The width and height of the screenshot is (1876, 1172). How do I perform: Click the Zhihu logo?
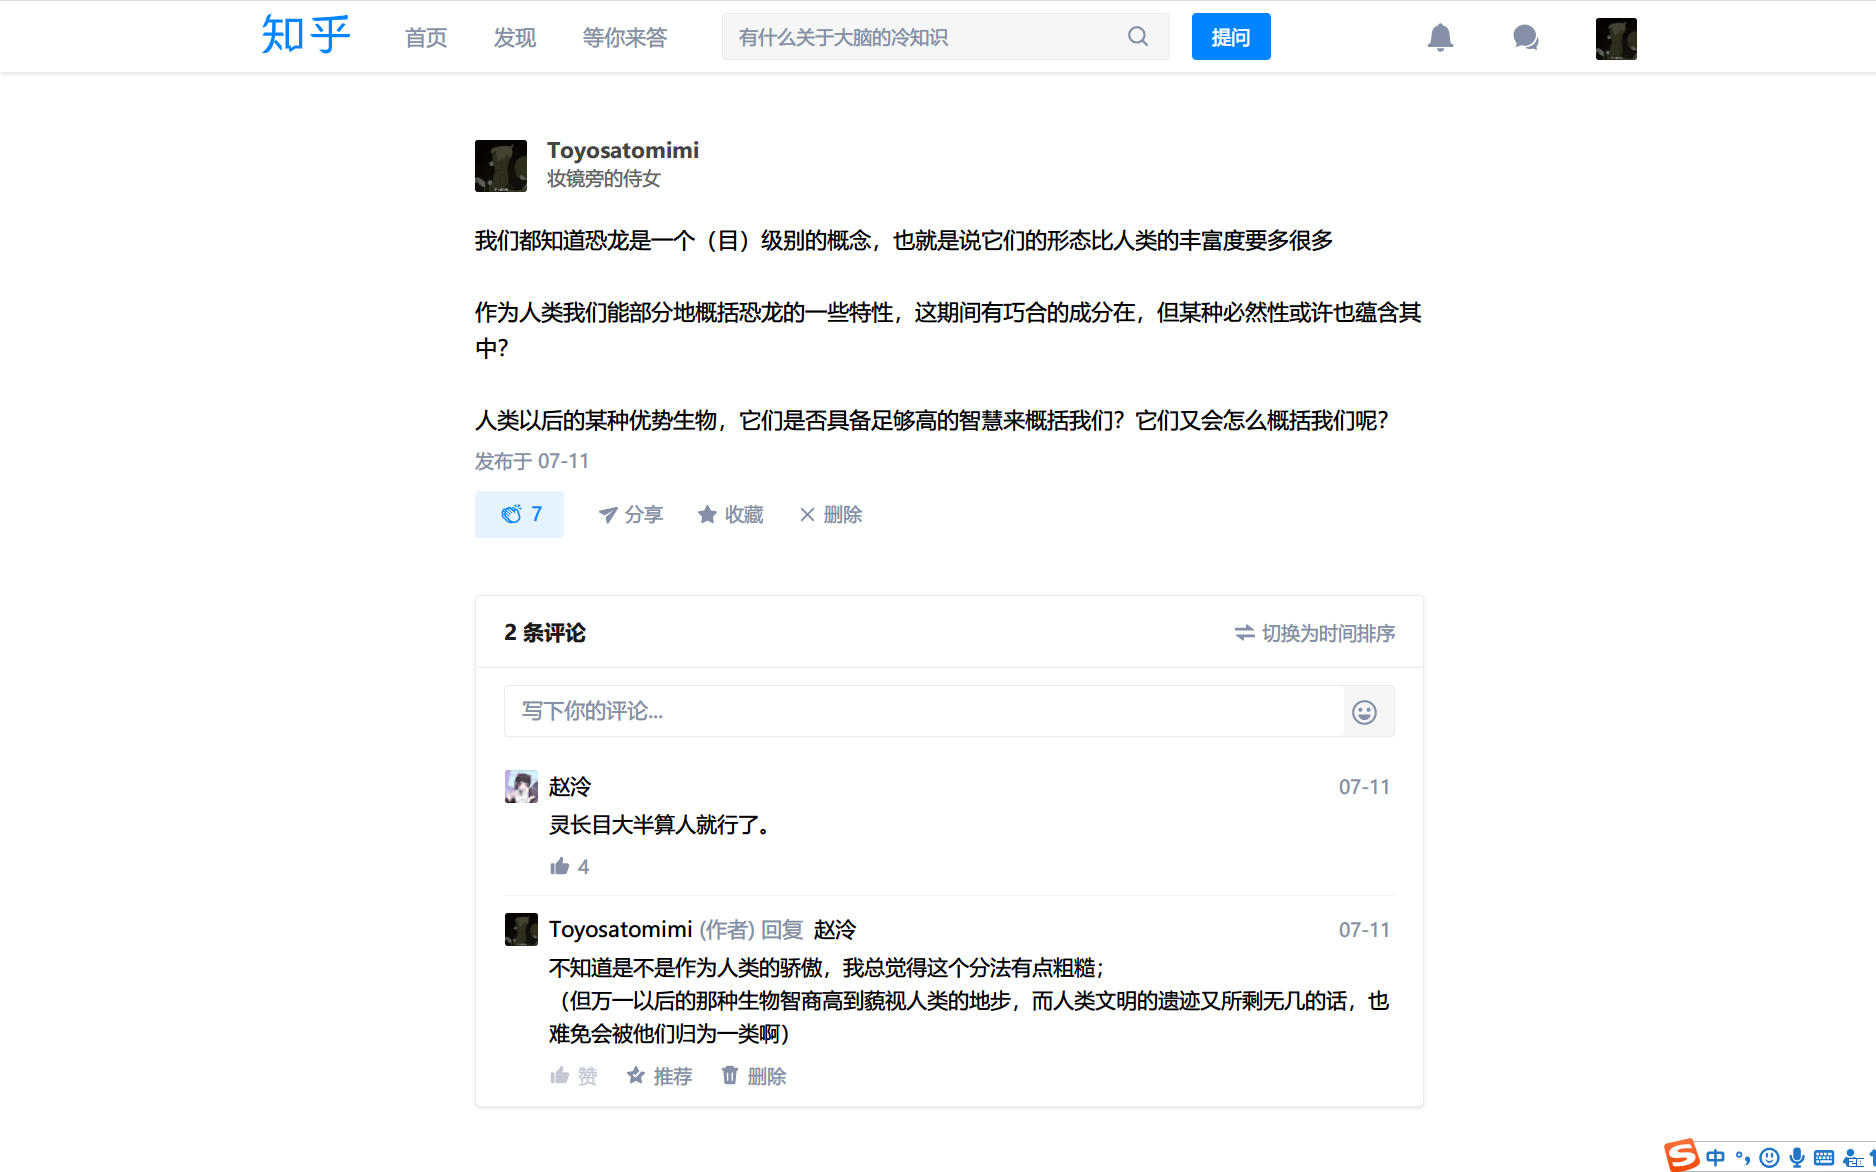[x=305, y=36]
